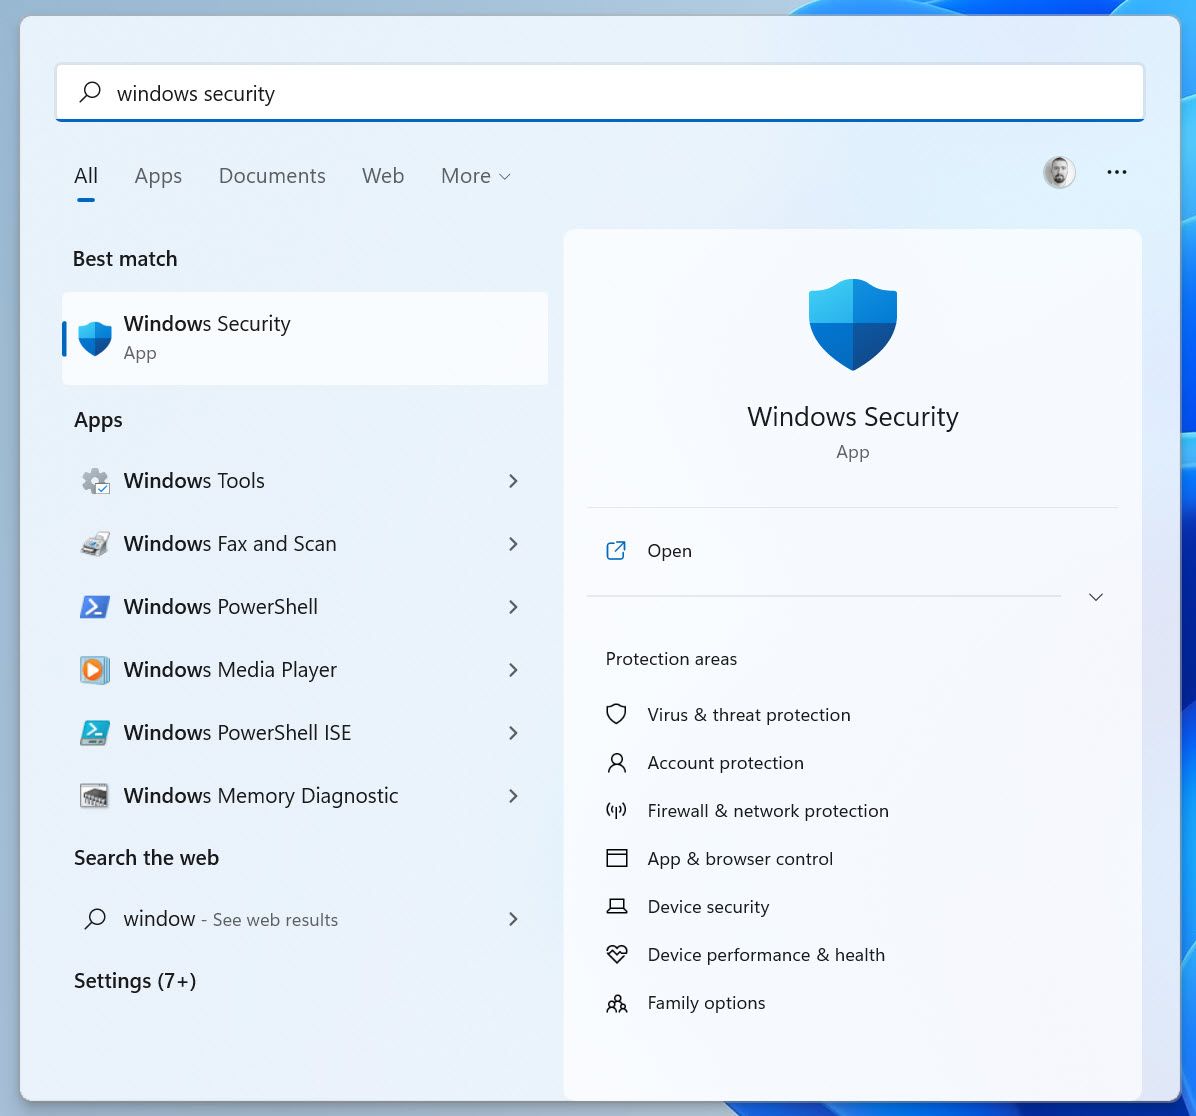The image size is (1196, 1116).
Task: Click the Virus & threat protection shield icon
Action: coord(616,714)
